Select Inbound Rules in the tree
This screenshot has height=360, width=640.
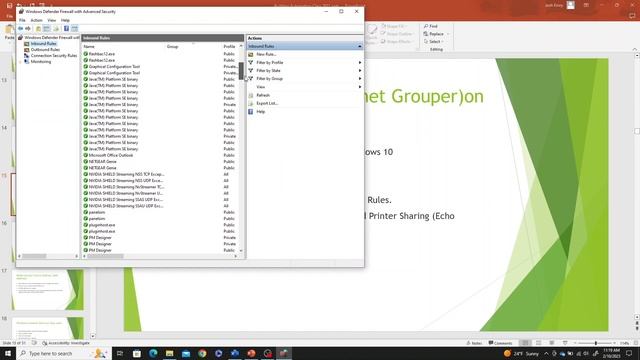tap(44, 44)
